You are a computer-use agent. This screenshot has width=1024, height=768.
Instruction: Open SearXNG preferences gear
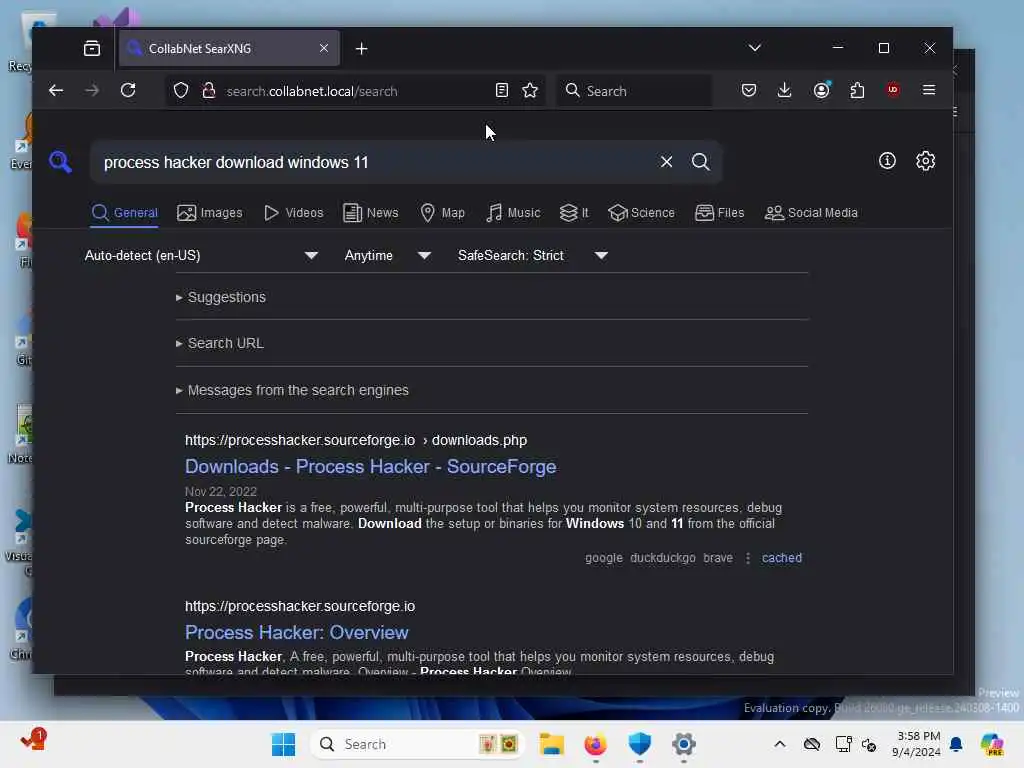point(925,161)
